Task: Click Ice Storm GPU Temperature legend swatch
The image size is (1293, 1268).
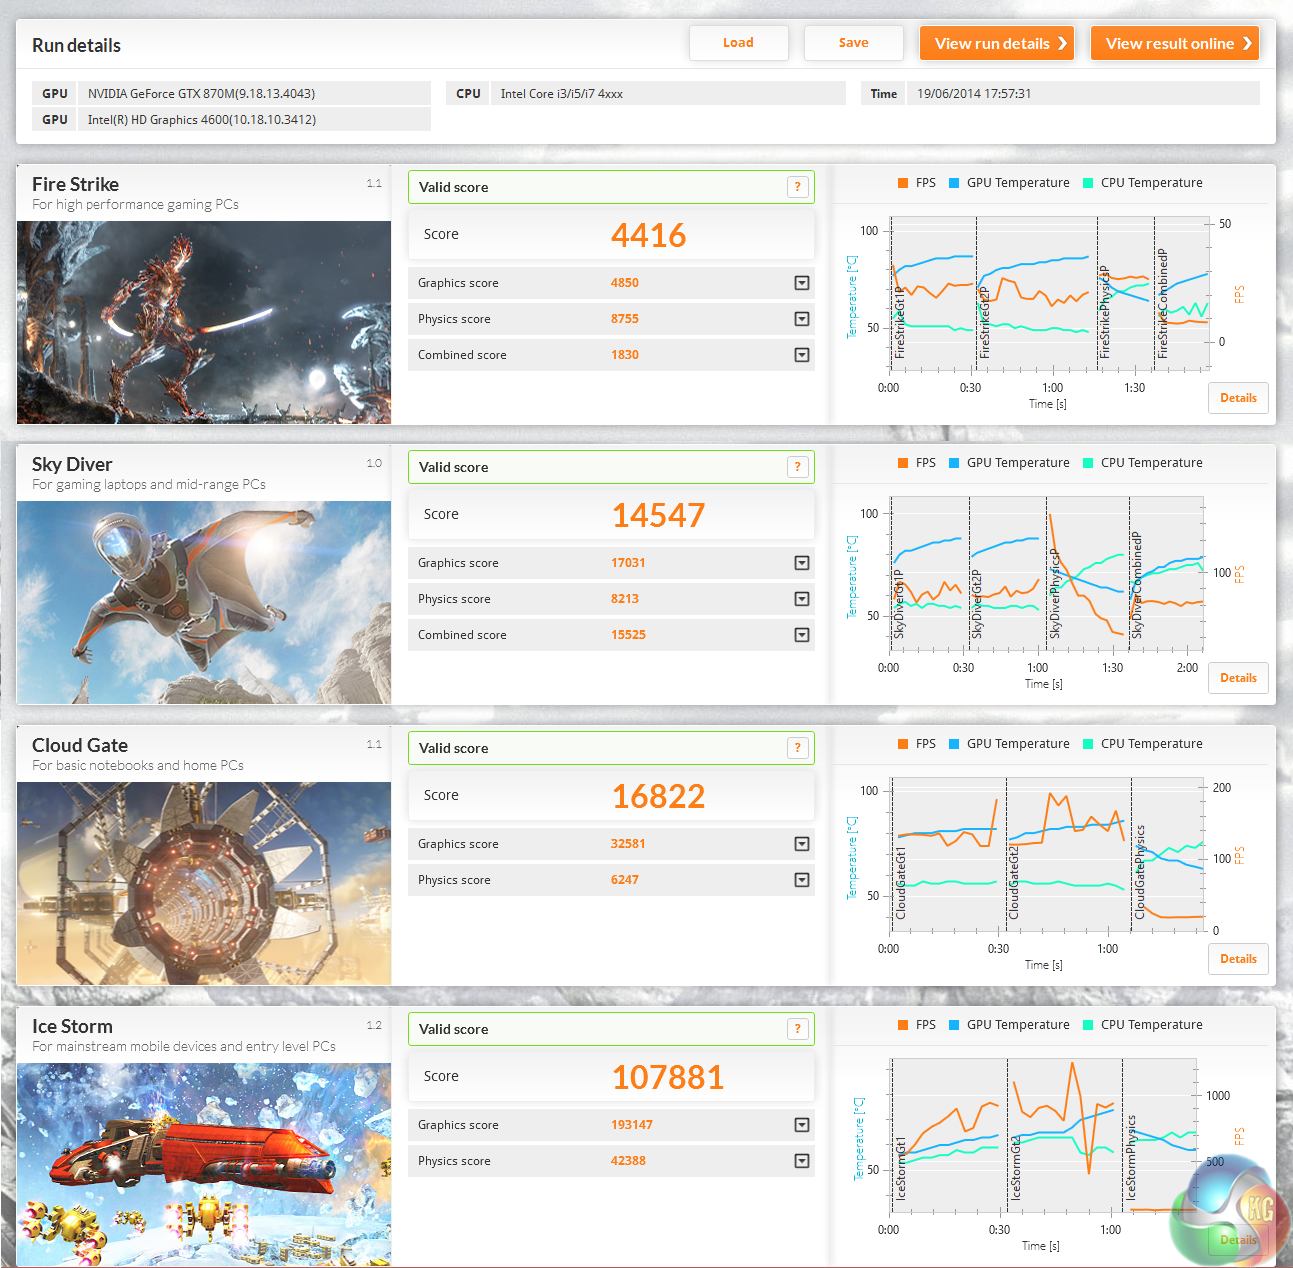Action: click(x=954, y=1025)
